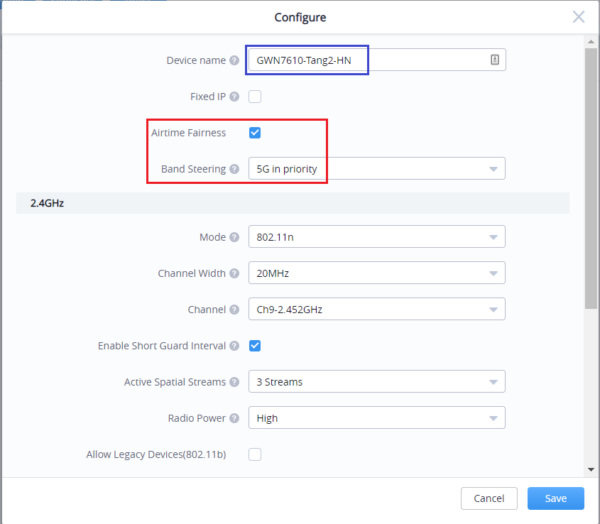
Task: Uncheck the Airtime Fairness checkbox
Action: (x=255, y=133)
